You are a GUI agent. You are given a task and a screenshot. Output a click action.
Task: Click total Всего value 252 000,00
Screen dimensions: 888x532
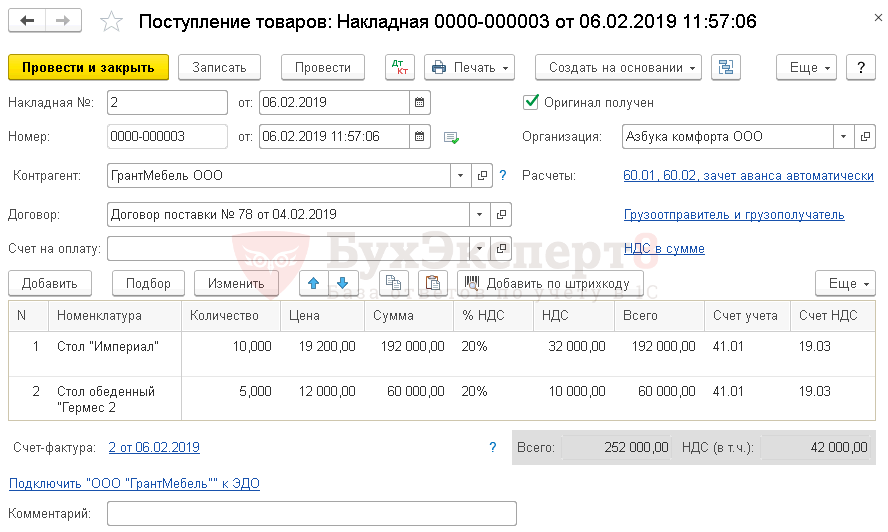[616, 448]
